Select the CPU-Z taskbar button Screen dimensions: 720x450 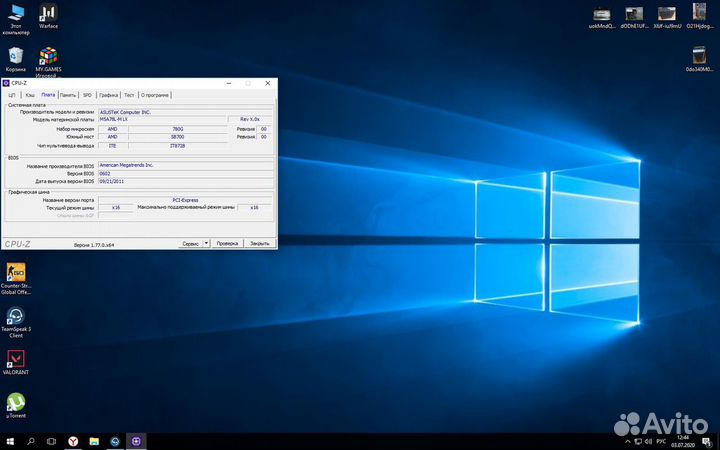[136, 441]
